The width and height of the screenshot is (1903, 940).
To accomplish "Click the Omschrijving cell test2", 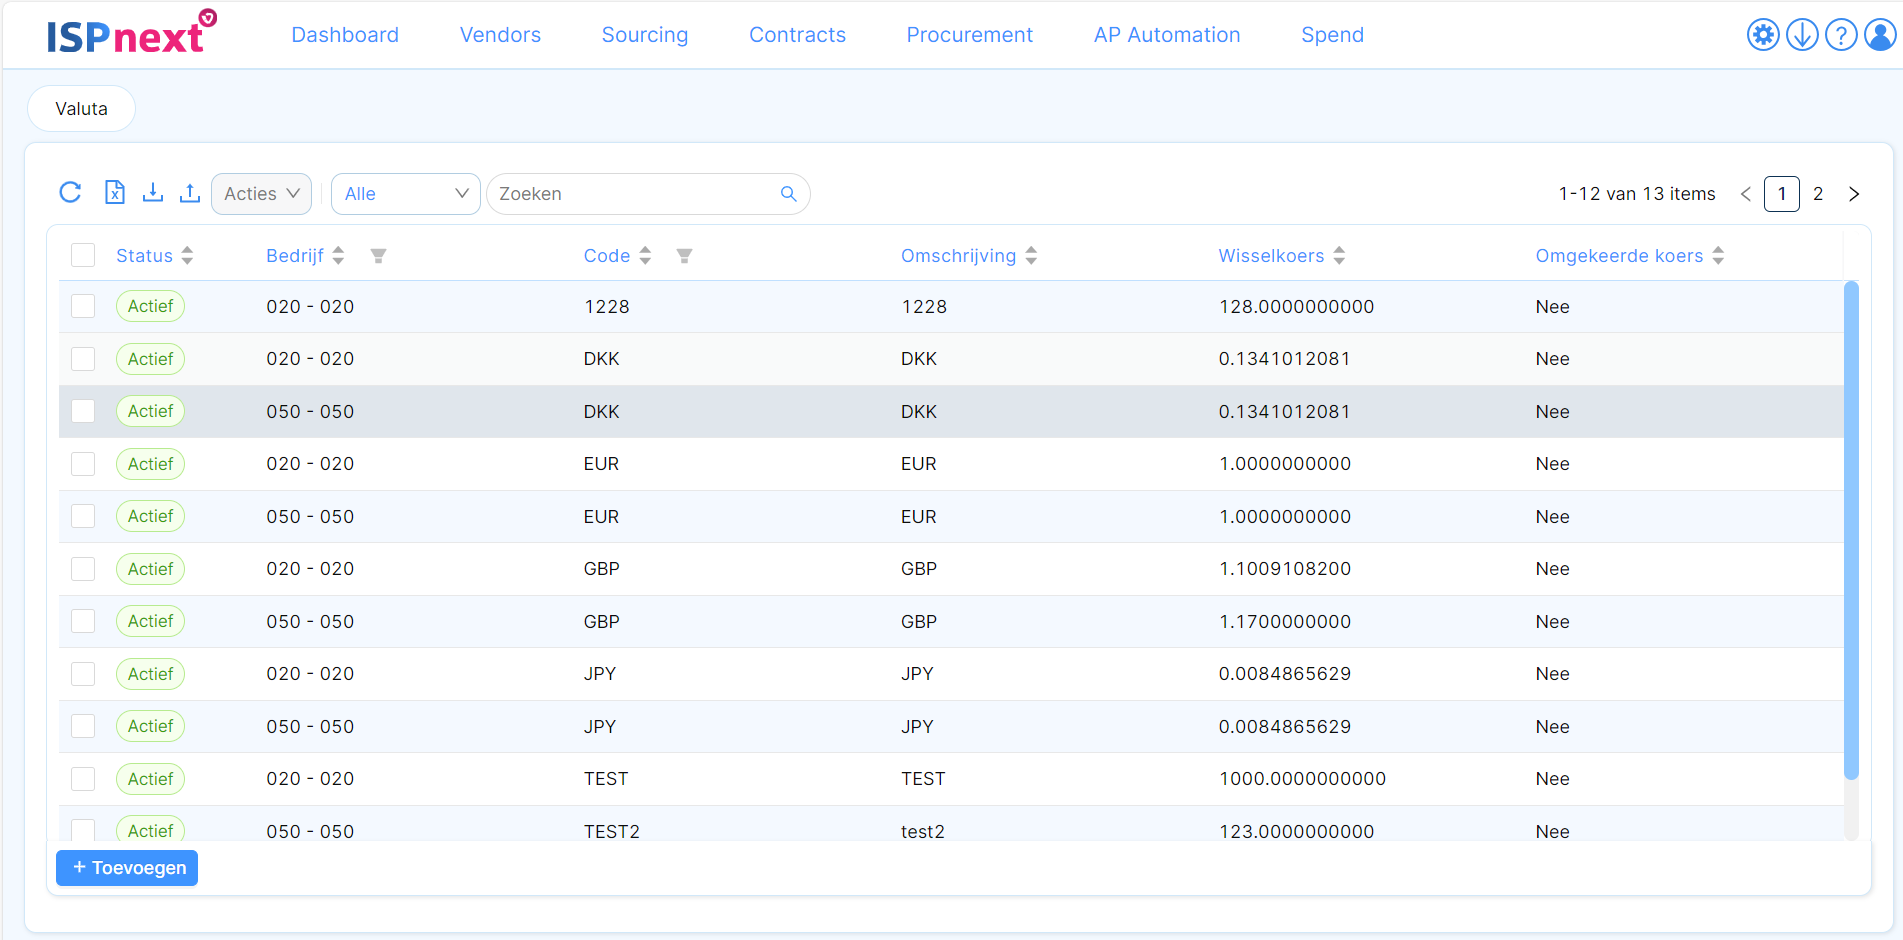I will coord(923,832).
